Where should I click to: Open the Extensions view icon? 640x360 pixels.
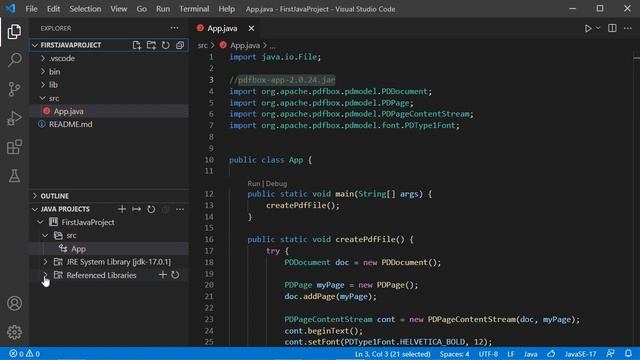coord(14,147)
